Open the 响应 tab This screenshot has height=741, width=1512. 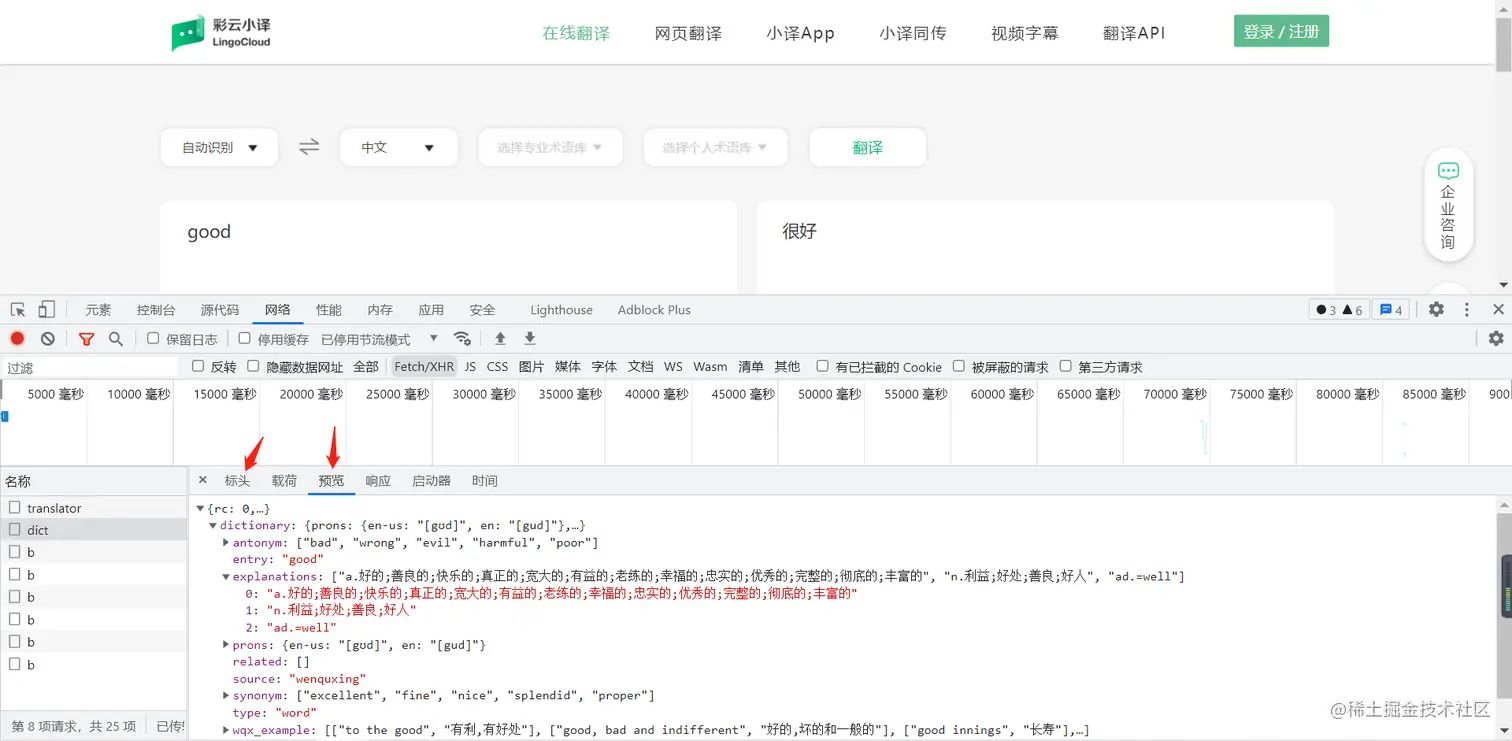click(x=378, y=481)
